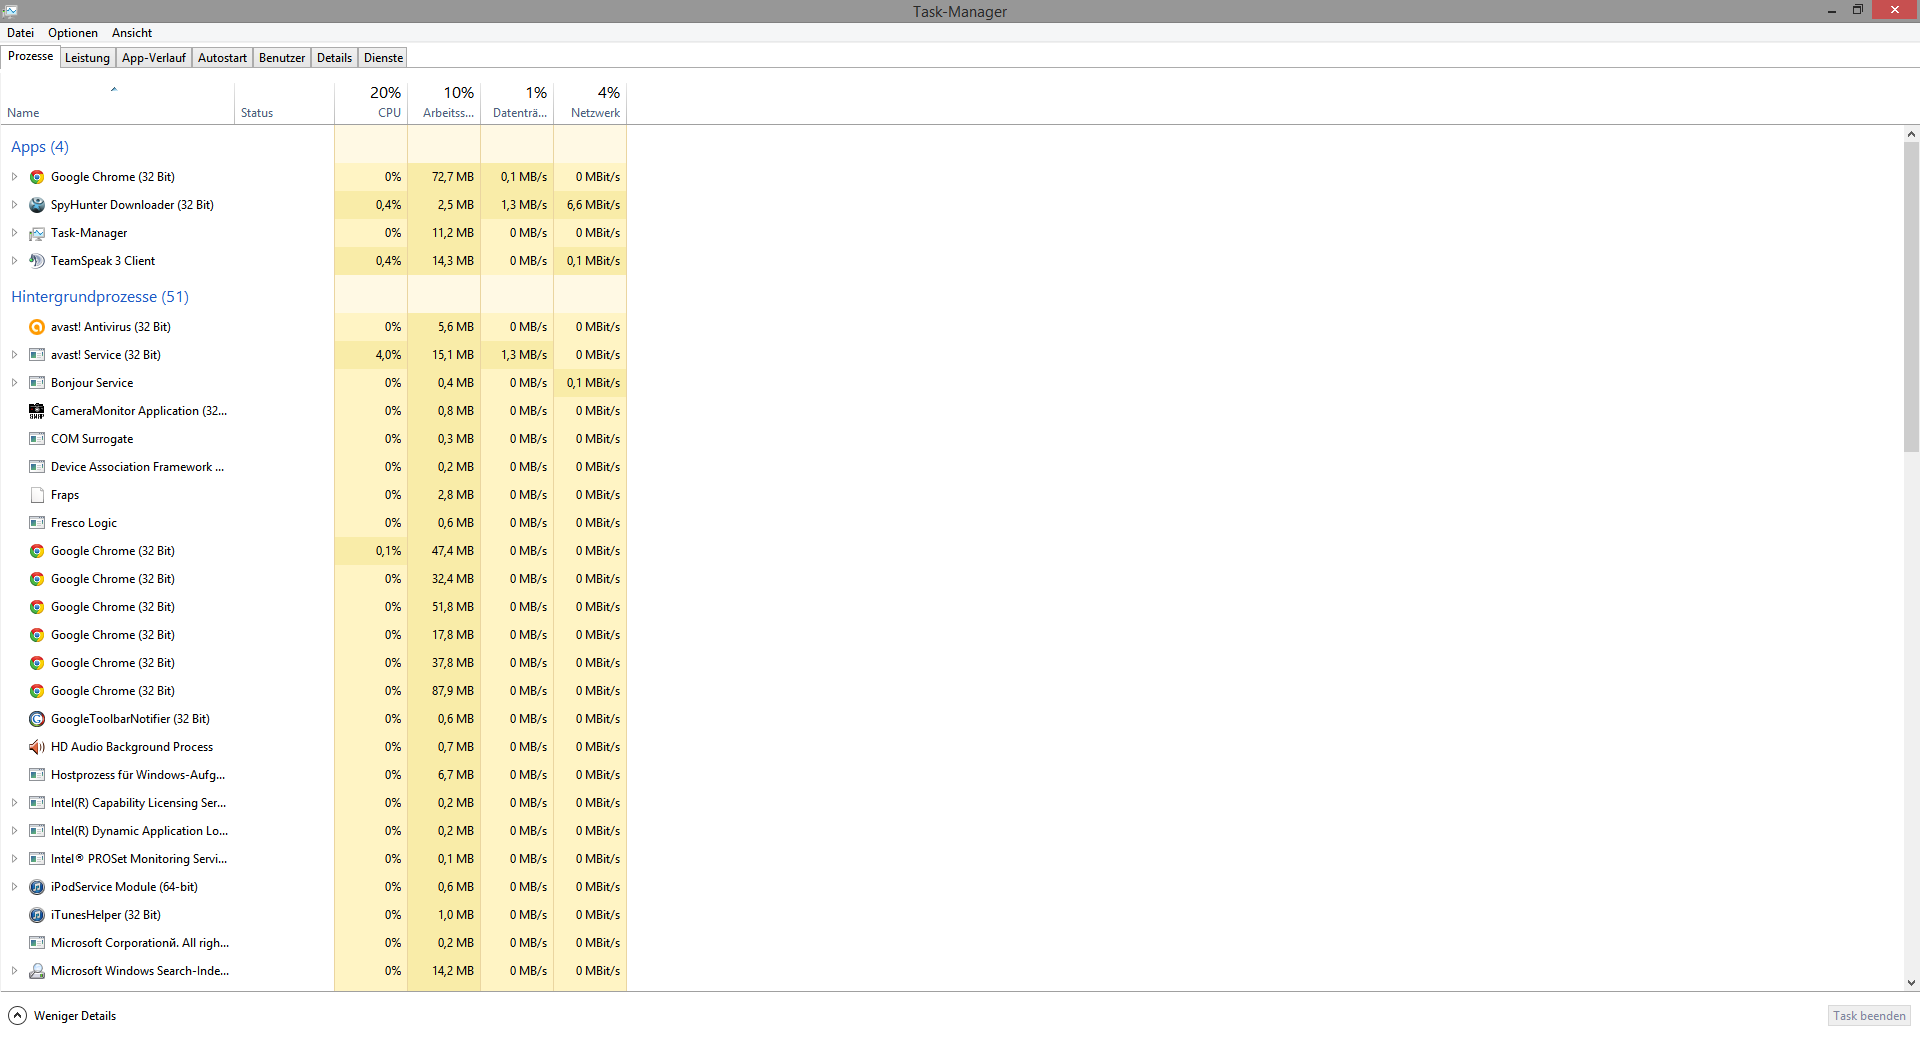The width and height of the screenshot is (1920, 1040).
Task: Expand the Bonjour Service entry
Action: tap(14, 383)
